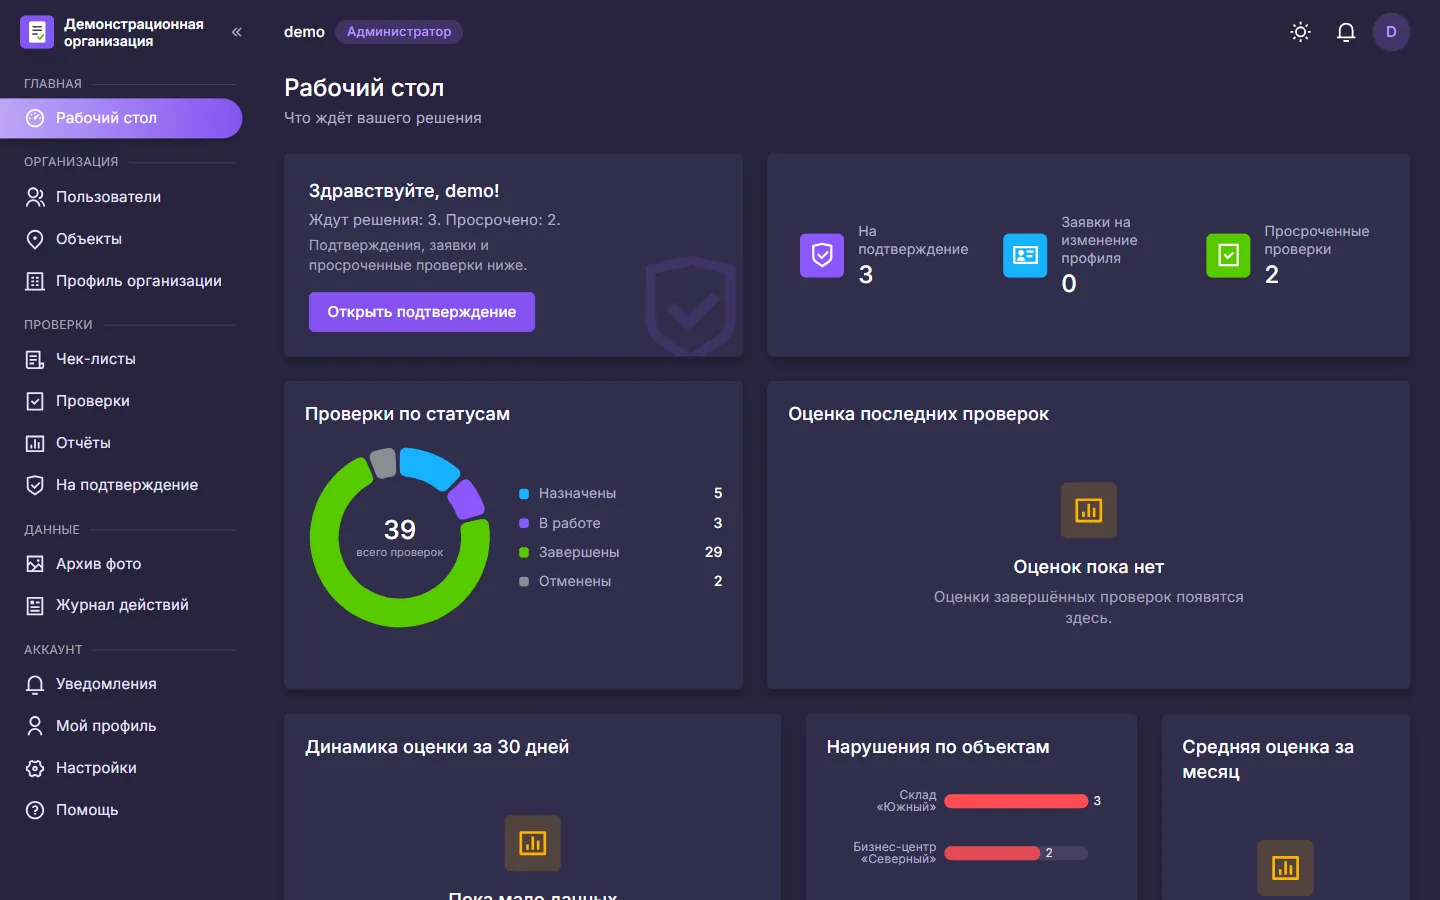Image resolution: width=1440 pixels, height=900 pixels.
Task: Open Пользователи from the sidebar
Action: tap(121, 197)
